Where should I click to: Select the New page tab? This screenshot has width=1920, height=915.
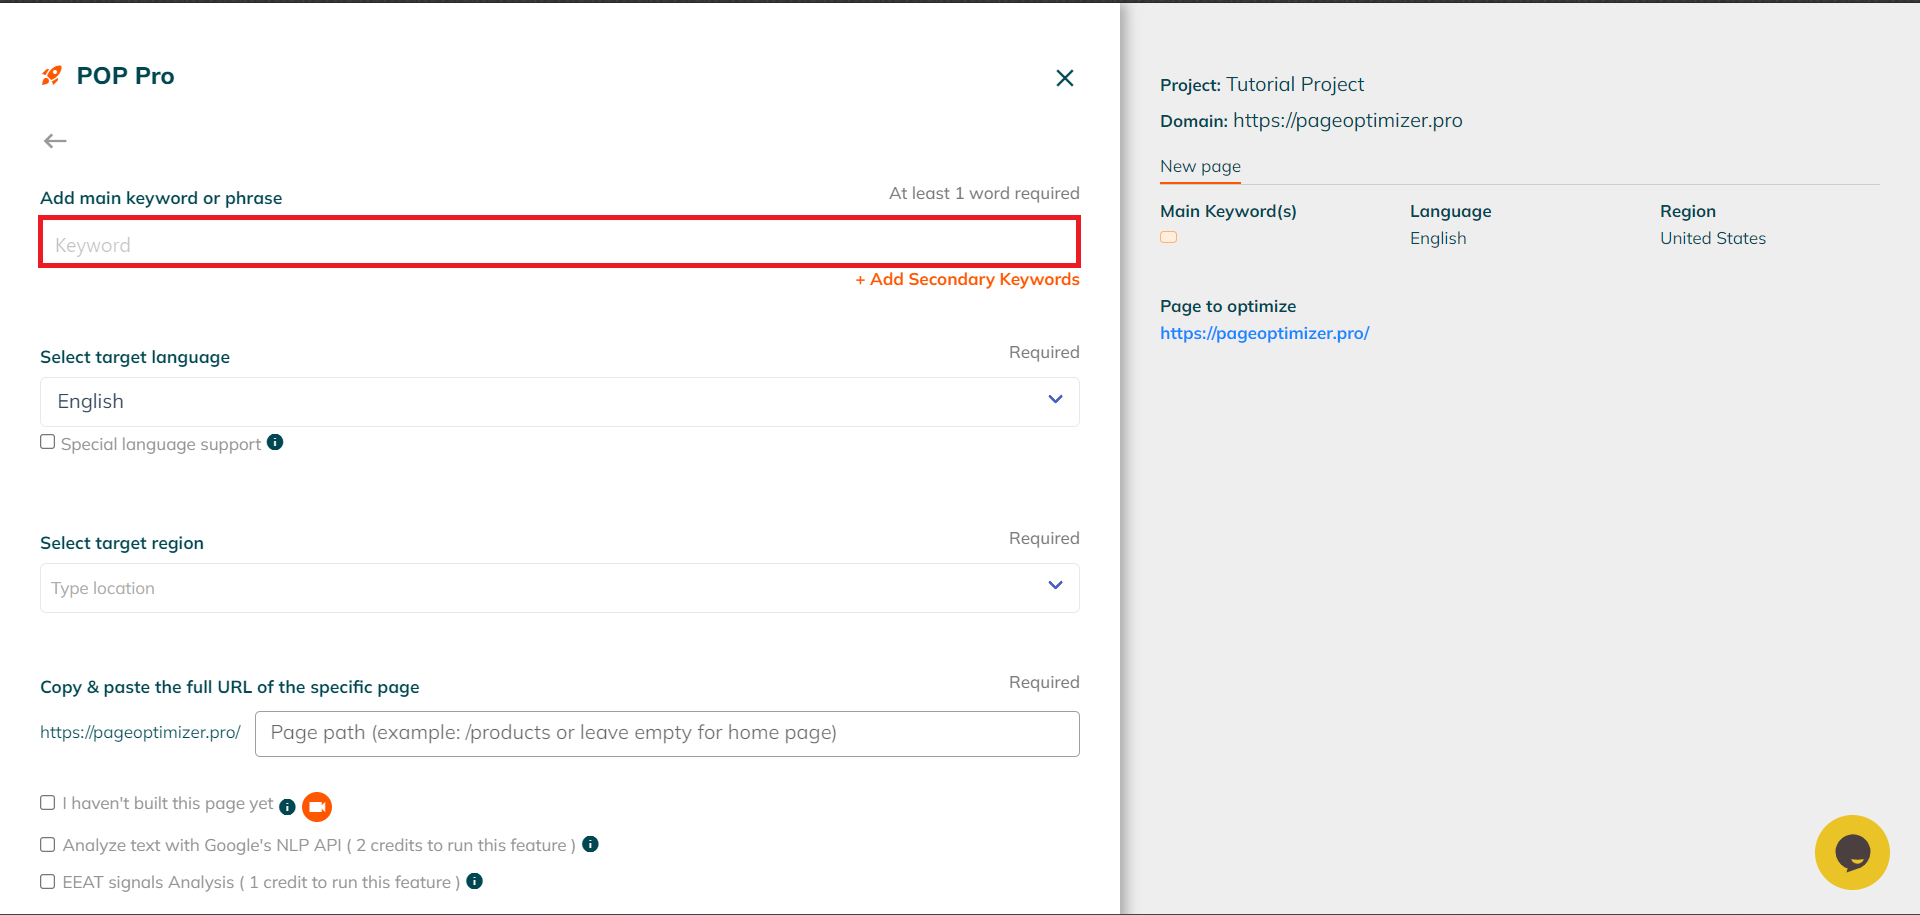(1200, 166)
